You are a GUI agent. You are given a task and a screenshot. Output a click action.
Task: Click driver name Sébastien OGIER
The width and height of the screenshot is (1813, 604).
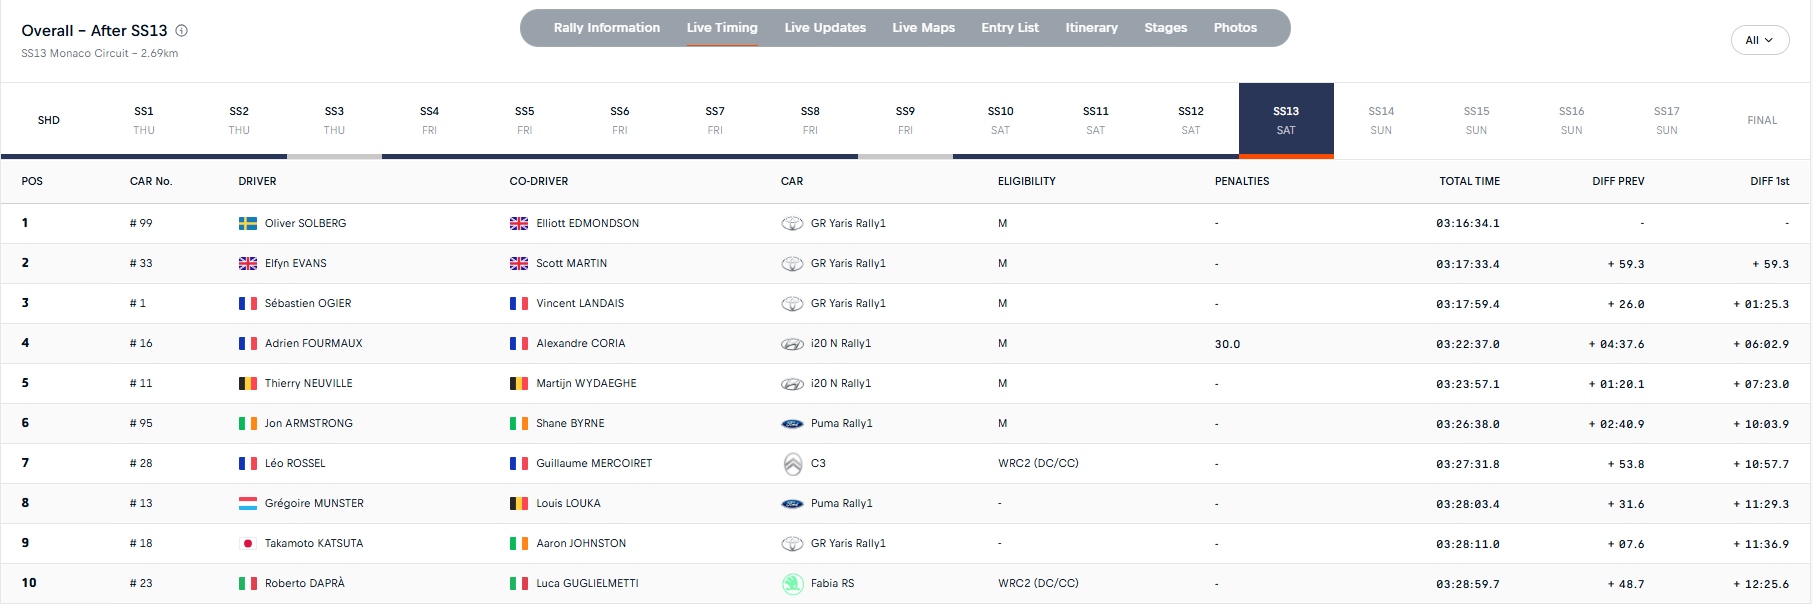coord(308,304)
